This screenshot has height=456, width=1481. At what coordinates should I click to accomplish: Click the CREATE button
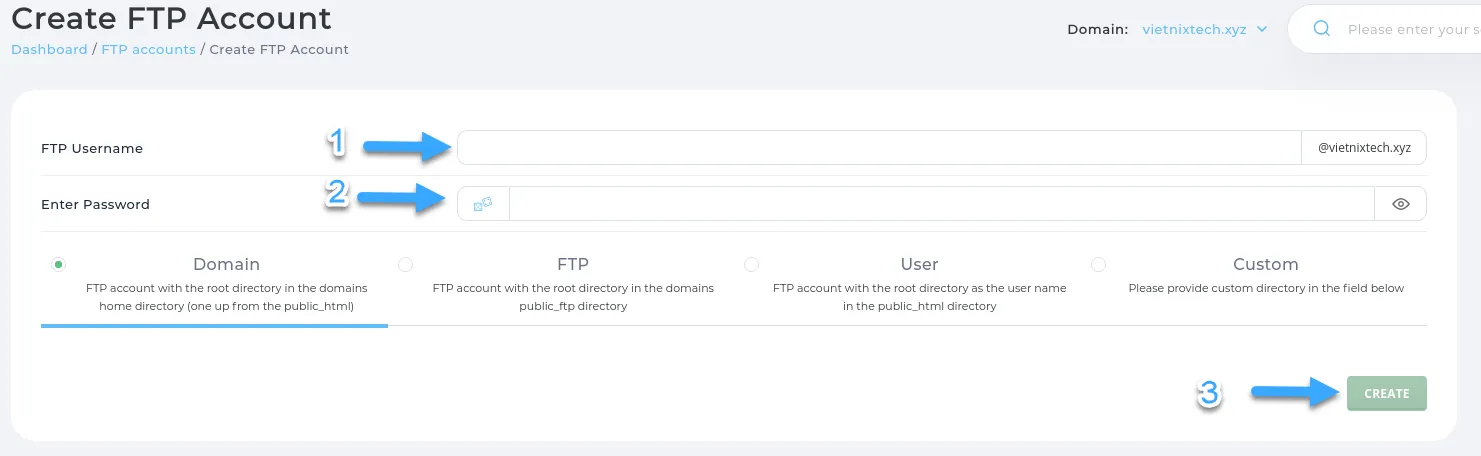pos(1387,393)
